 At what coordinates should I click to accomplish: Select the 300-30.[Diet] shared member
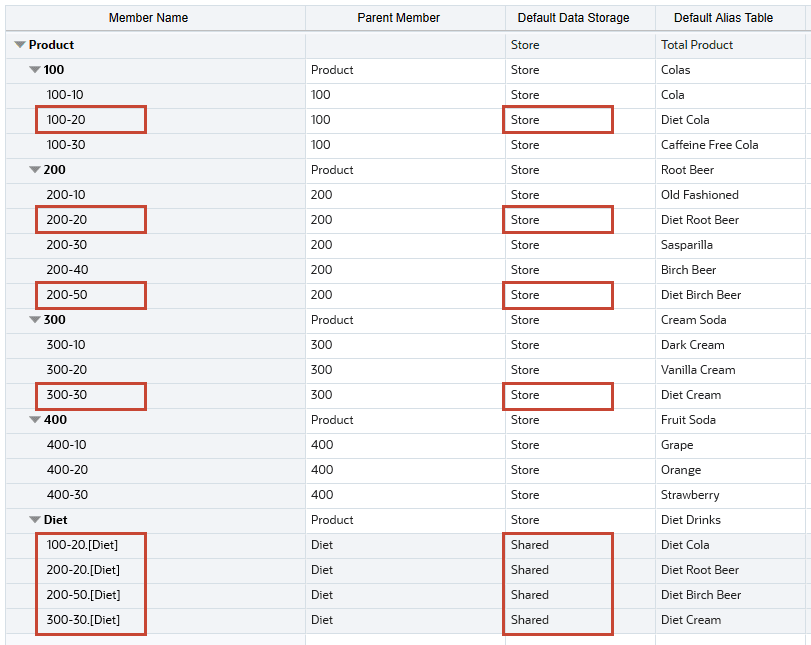(x=83, y=620)
